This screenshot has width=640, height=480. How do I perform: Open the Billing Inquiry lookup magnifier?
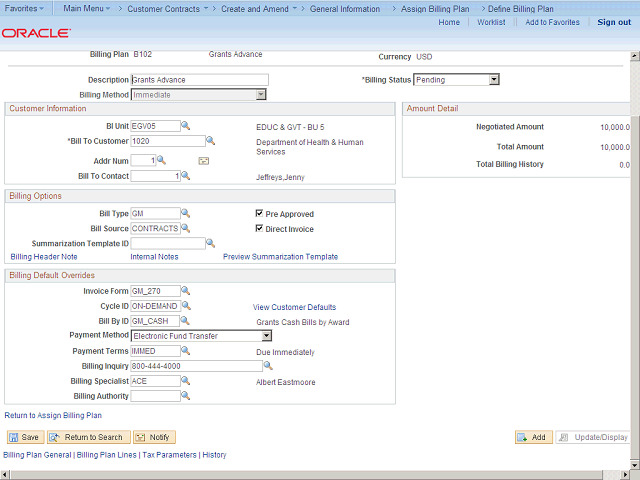pyautogui.click(x=267, y=366)
